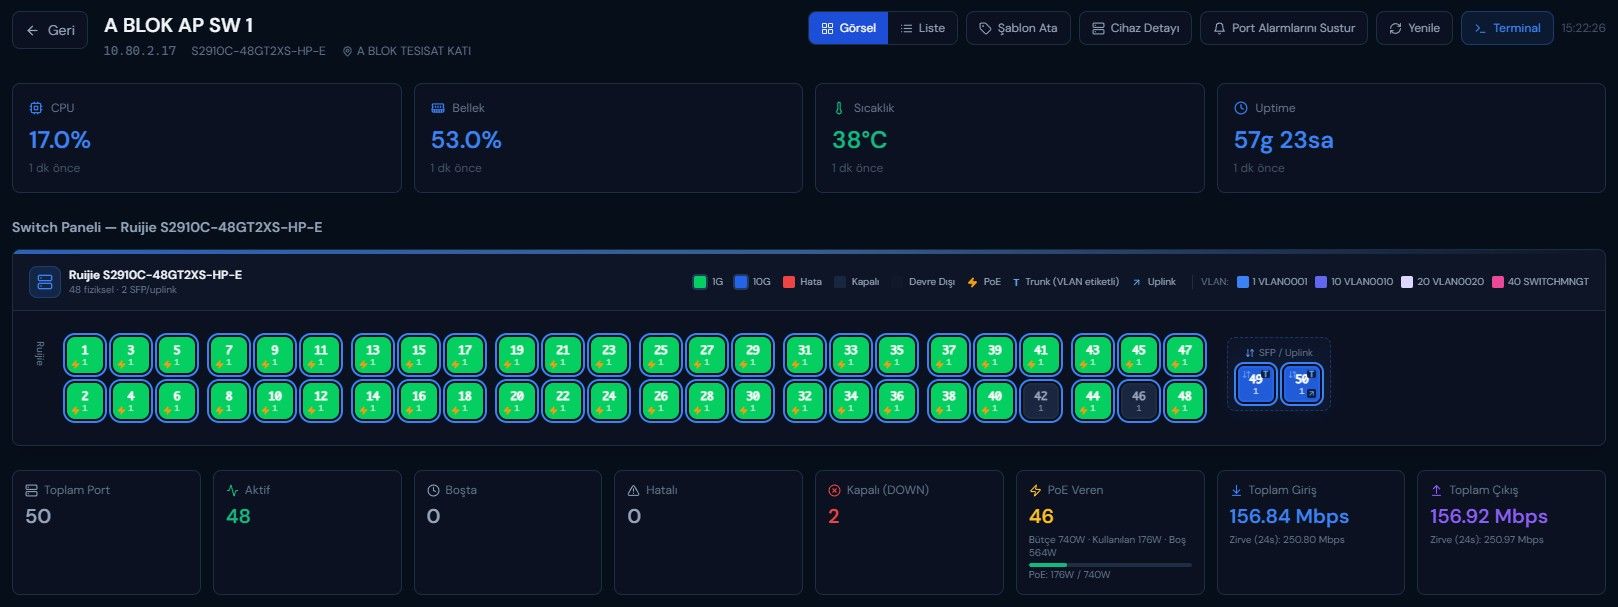The image size is (1618, 607).
Task: Open Cihaz Detayı device details
Action: click(1135, 28)
